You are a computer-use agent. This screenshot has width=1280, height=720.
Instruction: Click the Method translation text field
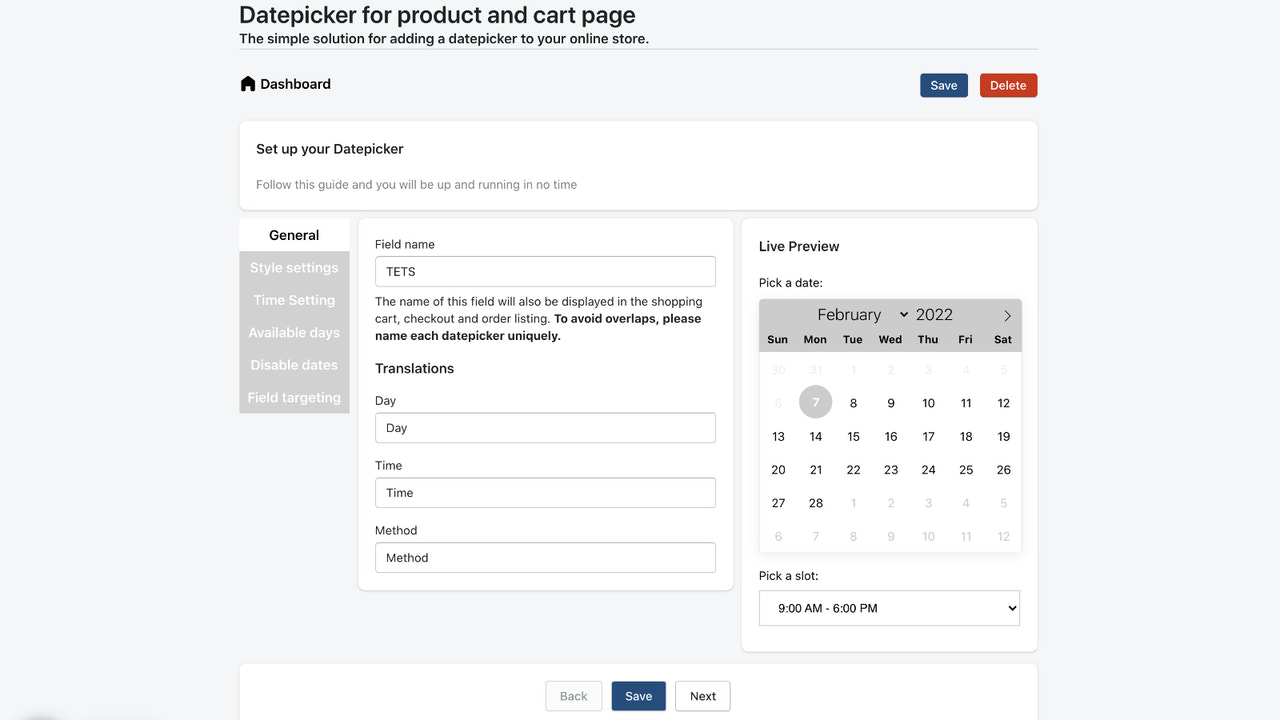(x=545, y=557)
